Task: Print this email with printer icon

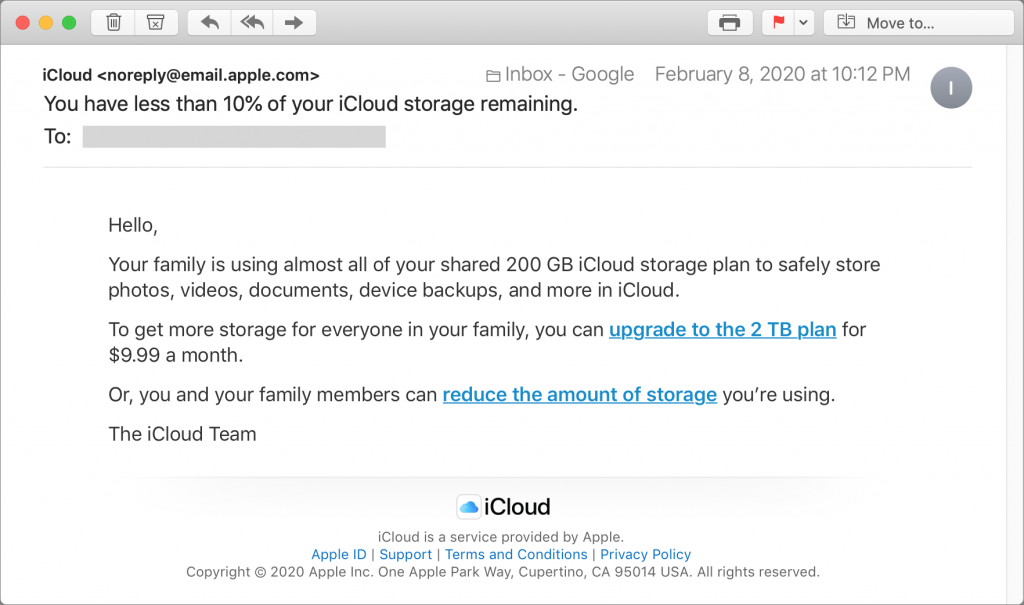Action: [x=730, y=22]
